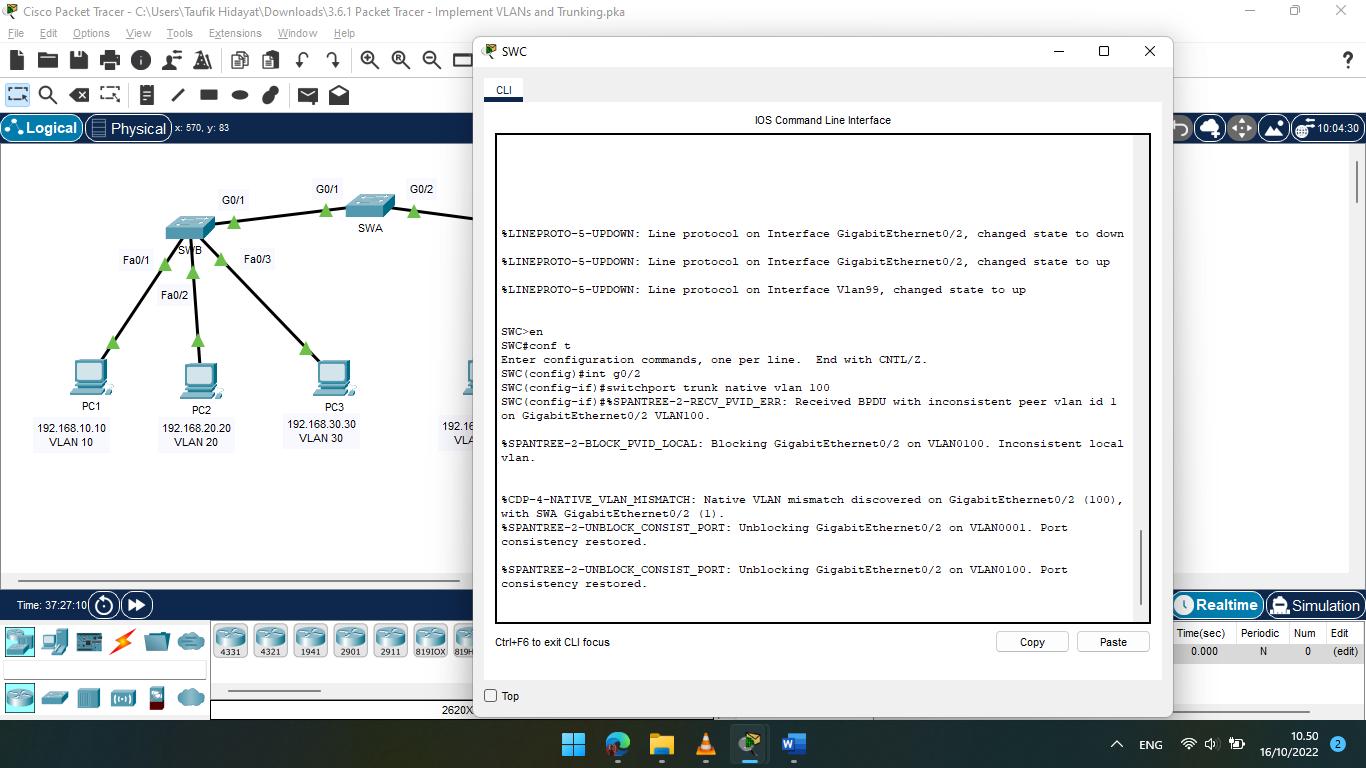Select Miscellaneous folder category
Screen dimensions: 1366x768
click(157, 641)
